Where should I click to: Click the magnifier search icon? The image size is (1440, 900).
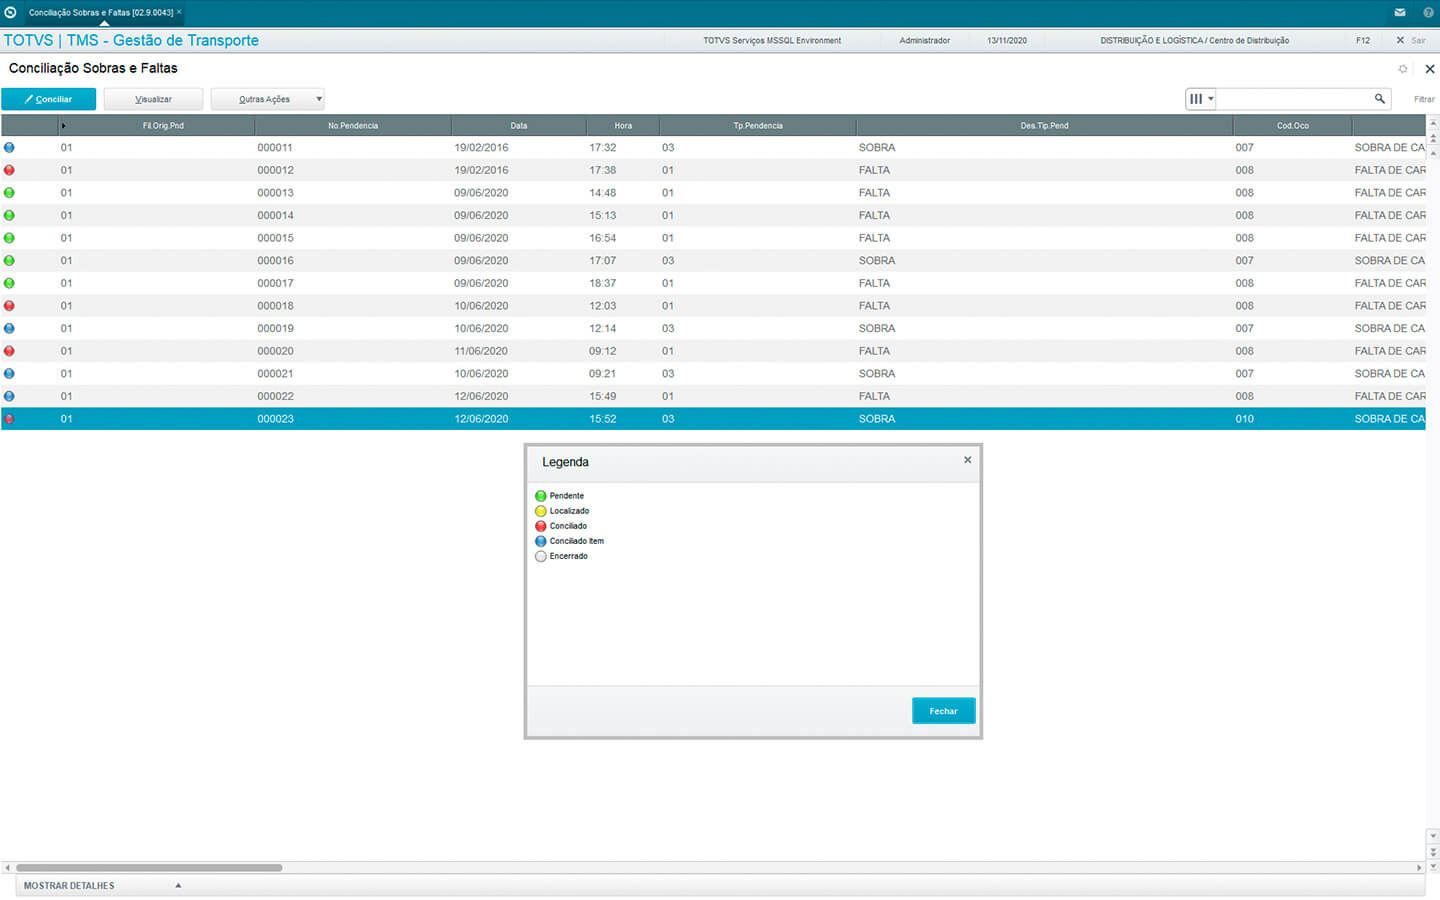point(1379,99)
